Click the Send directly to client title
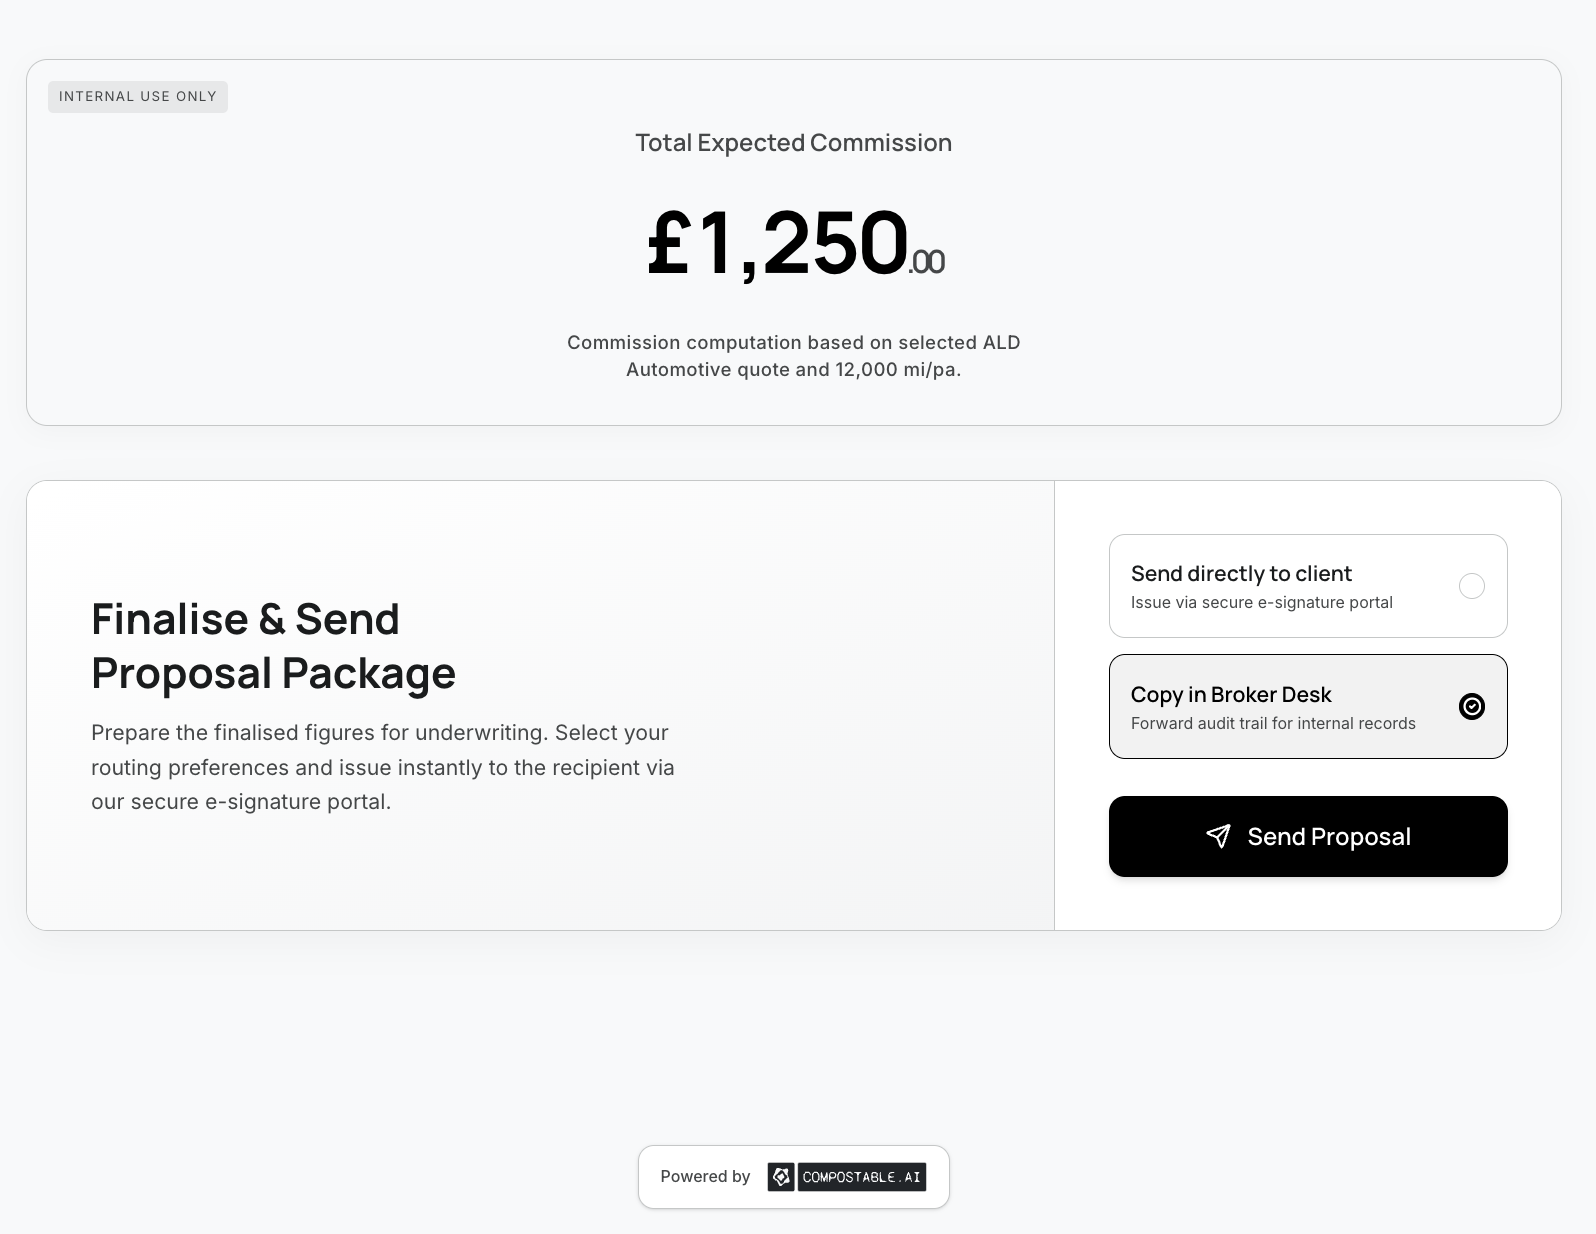This screenshot has width=1596, height=1234. pyautogui.click(x=1241, y=573)
